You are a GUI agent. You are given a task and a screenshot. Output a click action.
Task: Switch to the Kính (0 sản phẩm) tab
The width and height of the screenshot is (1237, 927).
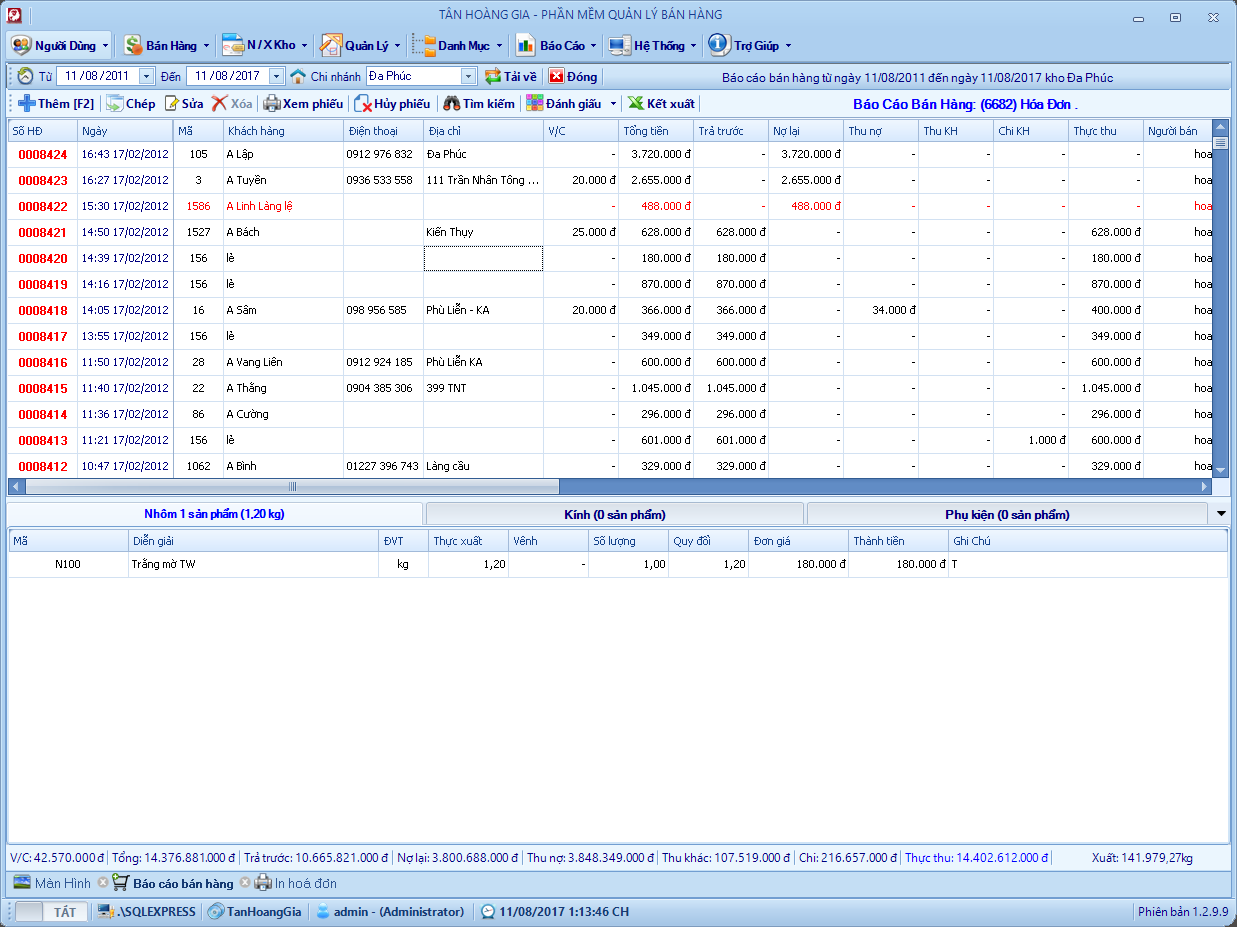point(614,515)
